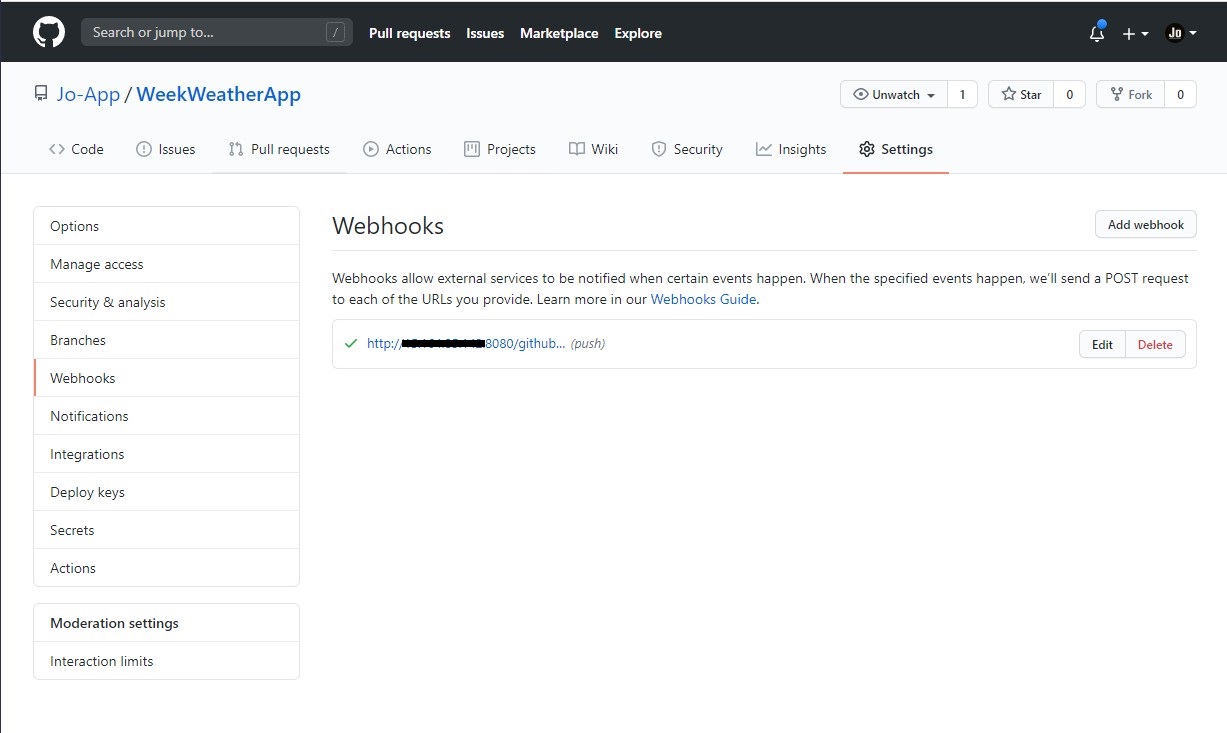
Task: Open the Settings tab
Action: coord(895,149)
